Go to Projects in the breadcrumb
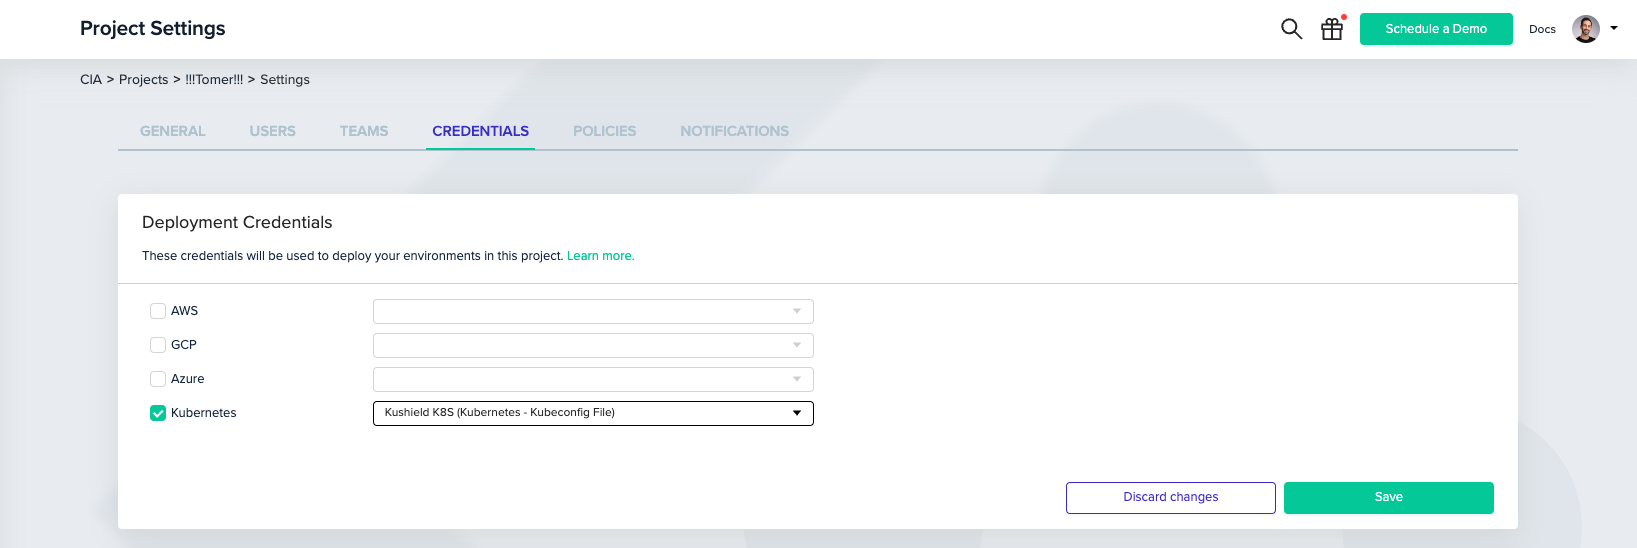The image size is (1637, 548). pos(143,80)
